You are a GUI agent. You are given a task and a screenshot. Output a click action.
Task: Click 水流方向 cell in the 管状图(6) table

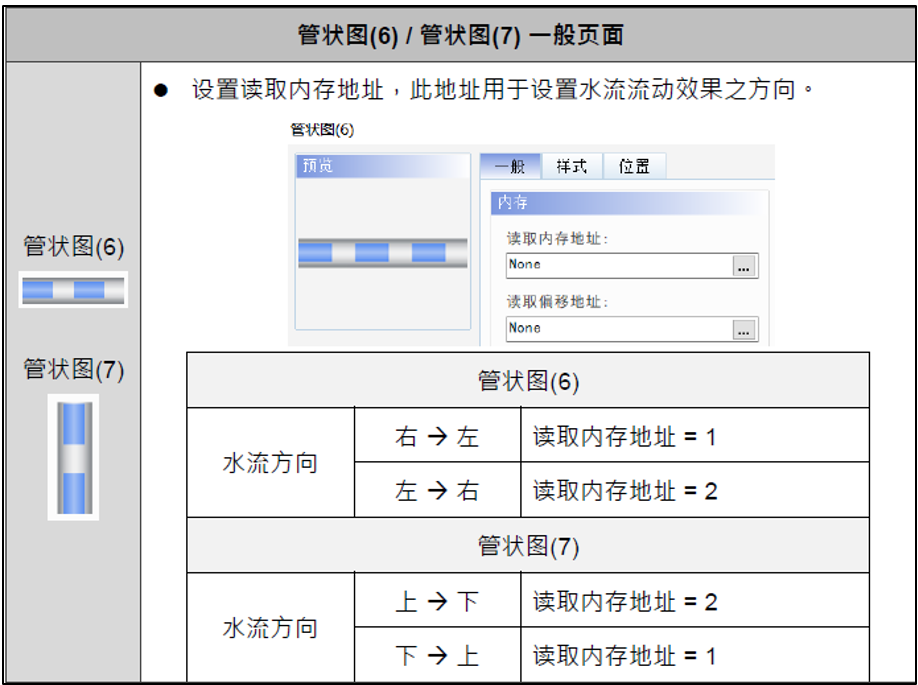270,464
